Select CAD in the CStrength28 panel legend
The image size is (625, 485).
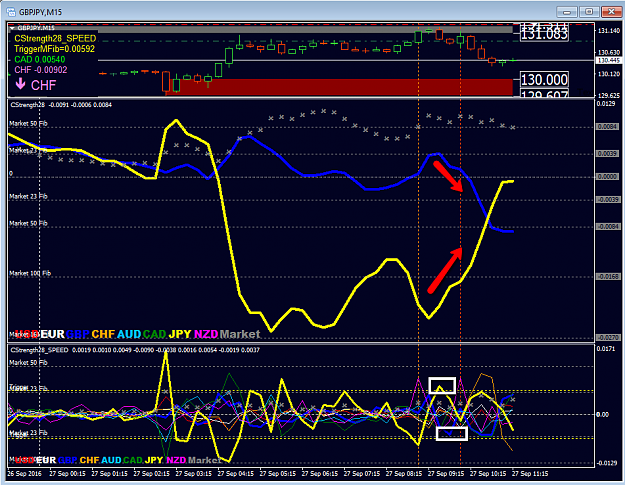coord(154,334)
